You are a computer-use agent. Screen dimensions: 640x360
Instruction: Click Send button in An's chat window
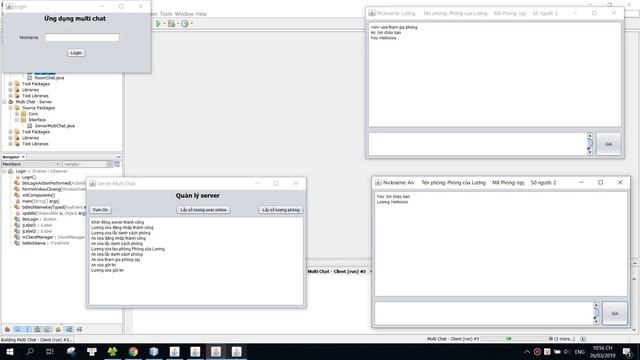click(615, 313)
